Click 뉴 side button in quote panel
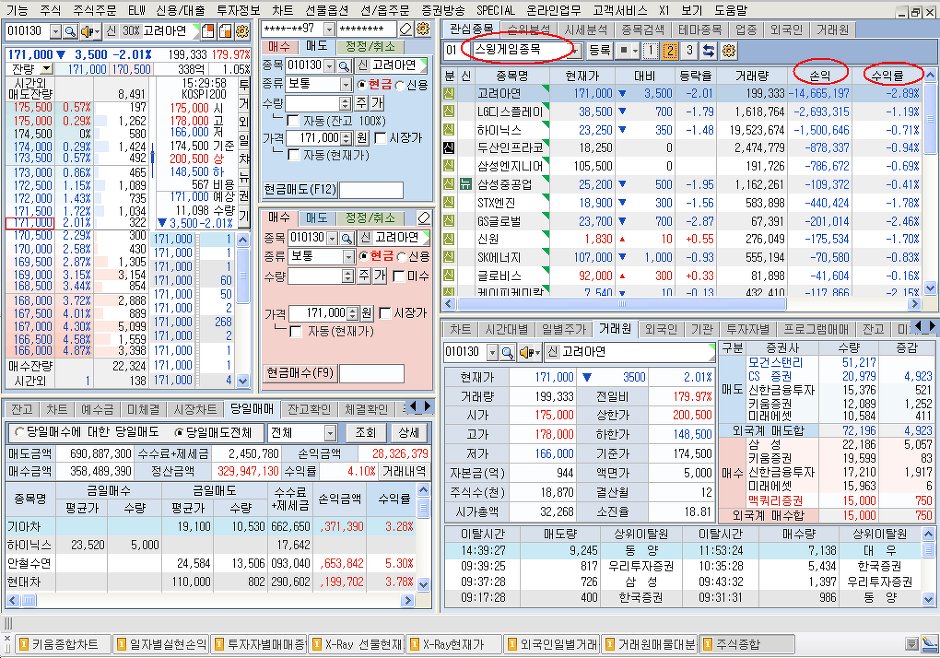 tap(244, 177)
